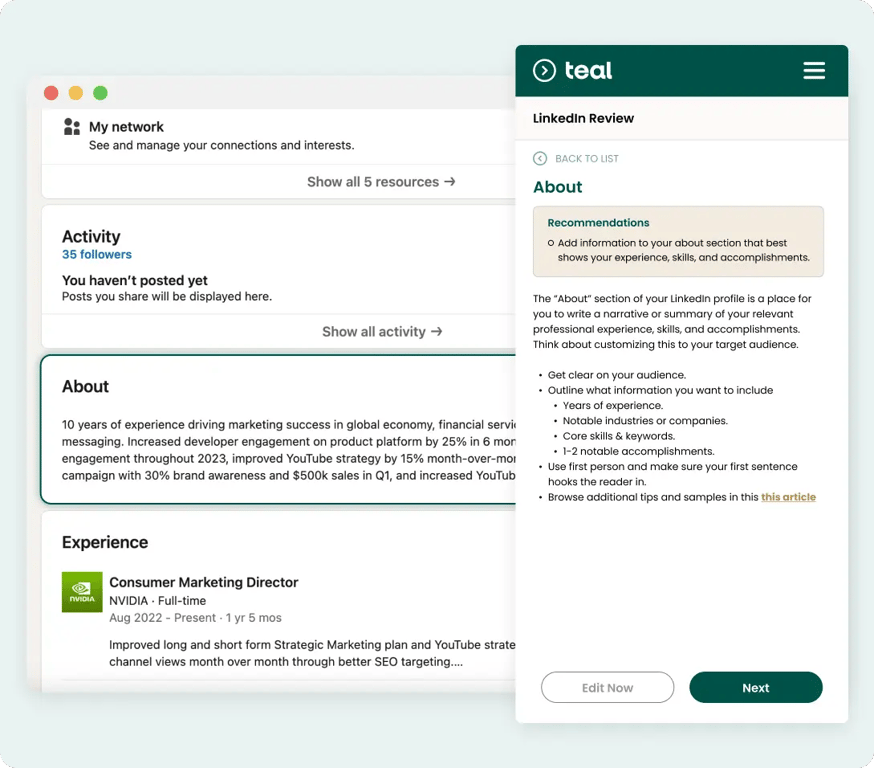Click the Teal arrow logo icon
The height and width of the screenshot is (768, 874).
tap(544, 71)
